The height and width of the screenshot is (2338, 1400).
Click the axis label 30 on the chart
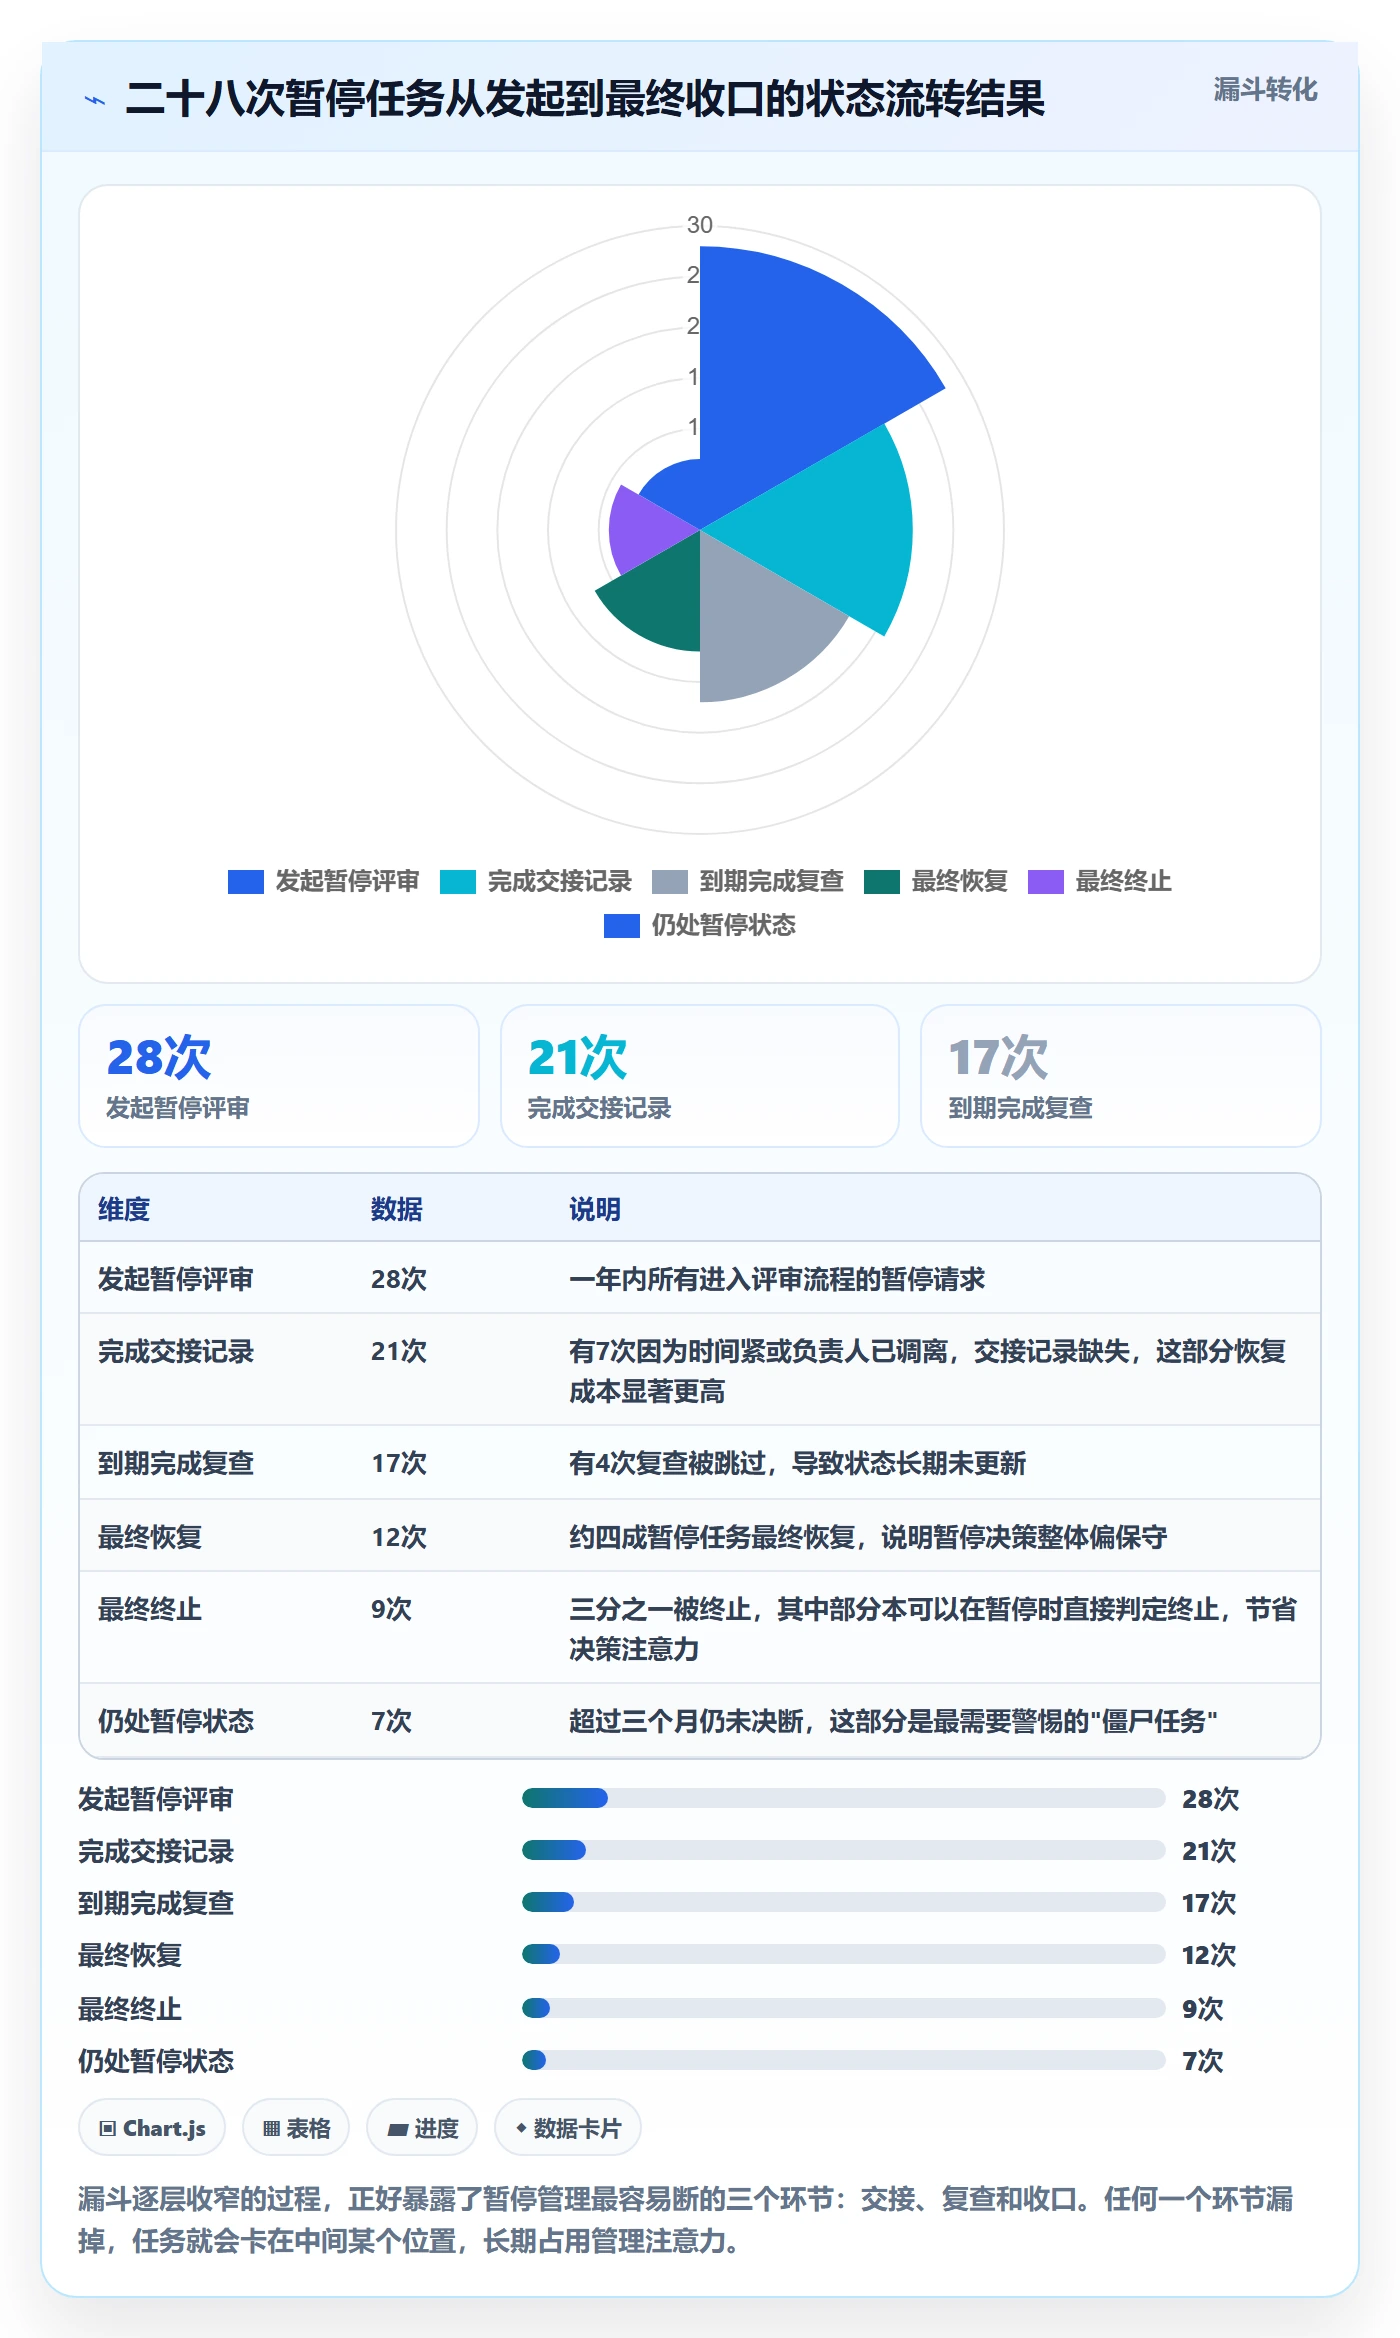pyautogui.click(x=700, y=225)
